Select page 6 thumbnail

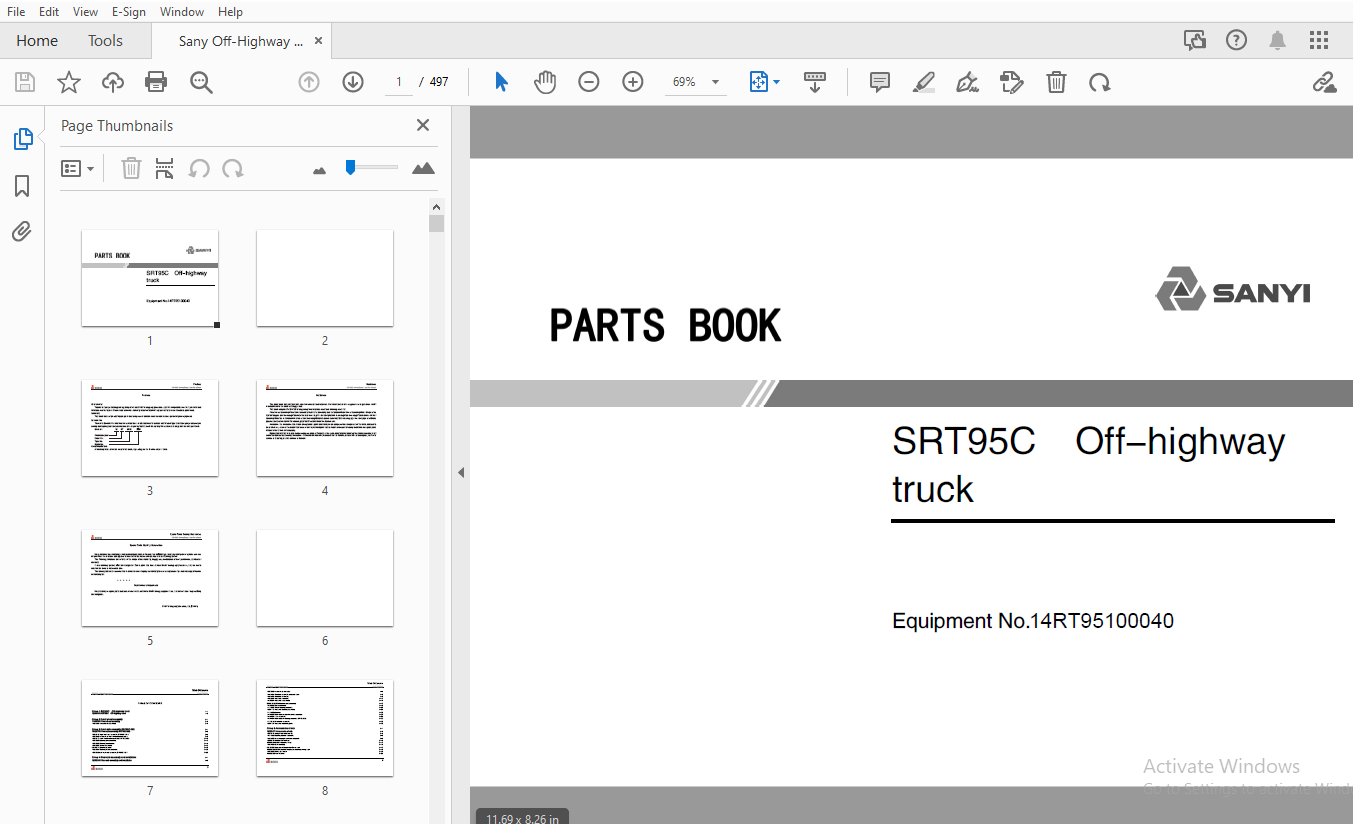click(x=325, y=578)
